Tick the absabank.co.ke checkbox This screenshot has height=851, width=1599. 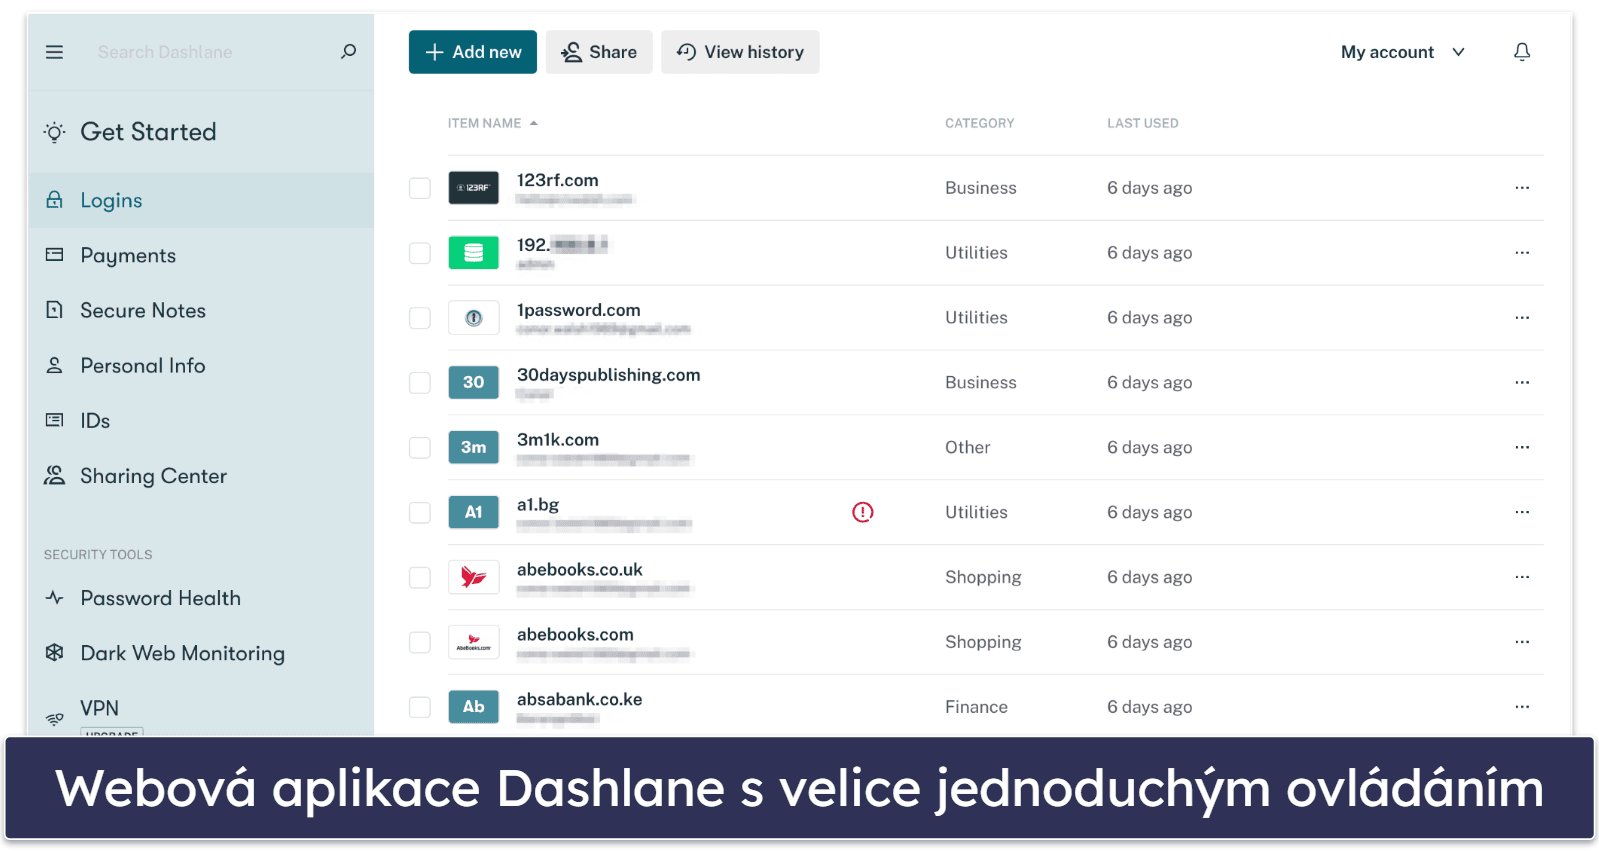tap(420, 707)
